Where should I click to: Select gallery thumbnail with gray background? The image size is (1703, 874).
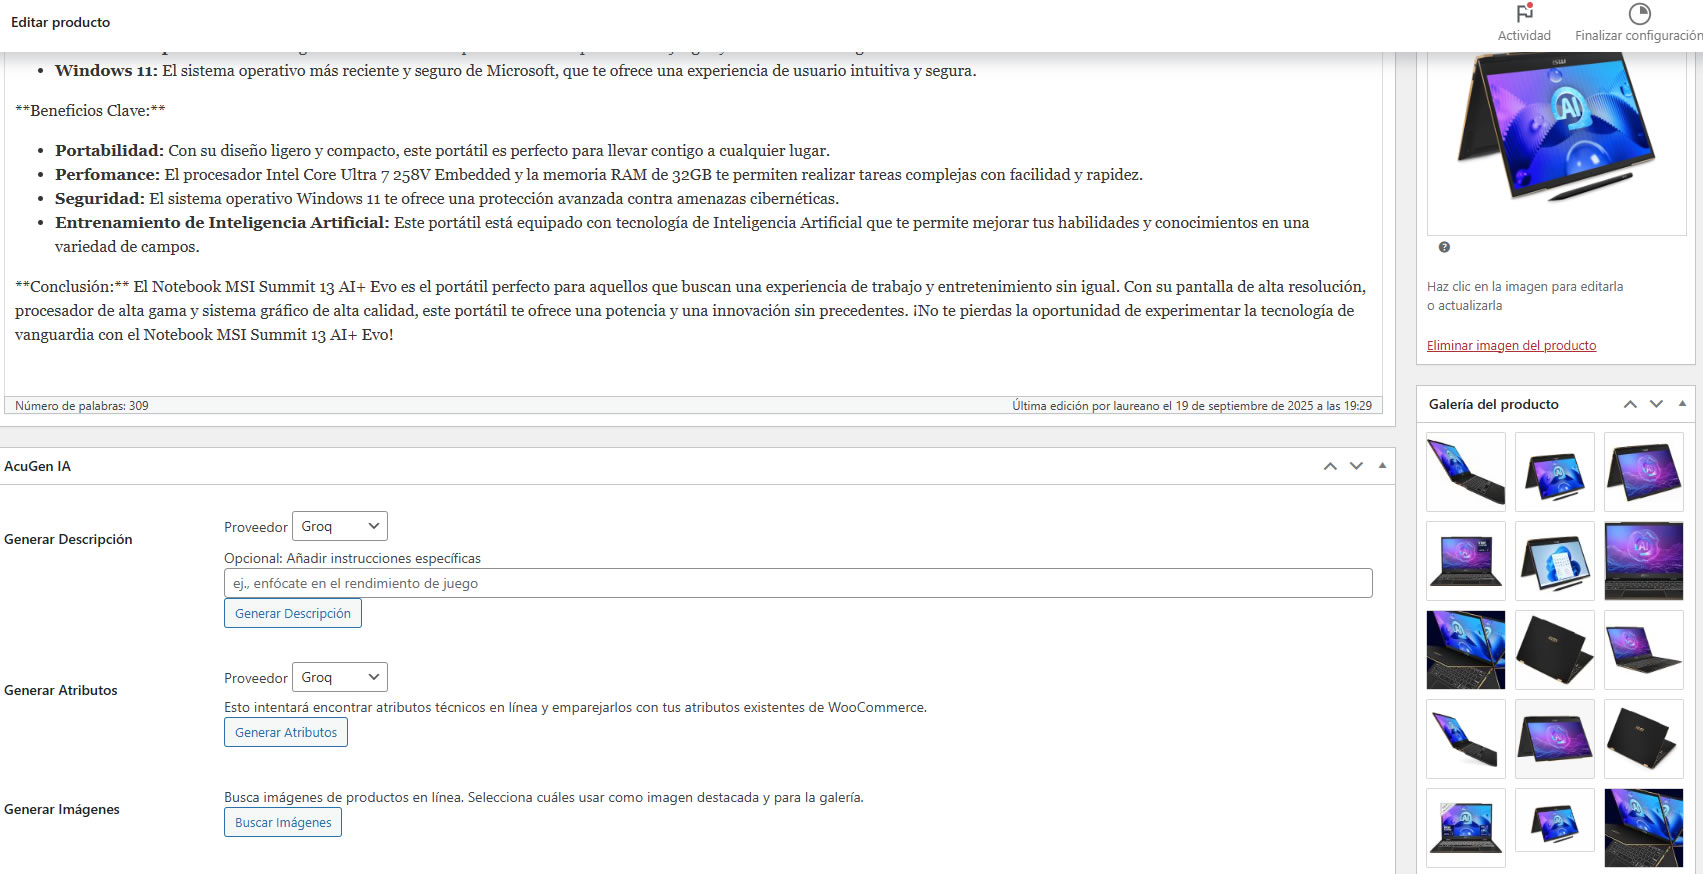click(x=1555, y=739)
